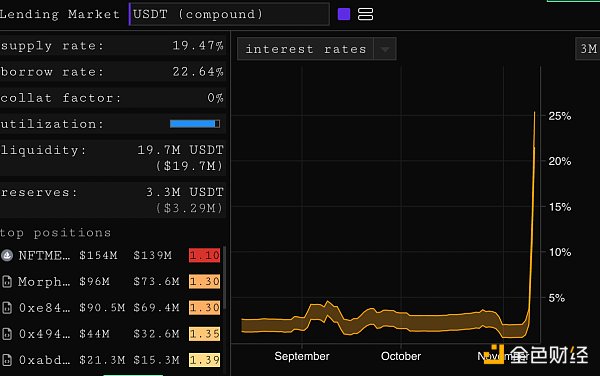Click the 0x494 contract document icon
The image size is (600, 376).
coord(7,334)
